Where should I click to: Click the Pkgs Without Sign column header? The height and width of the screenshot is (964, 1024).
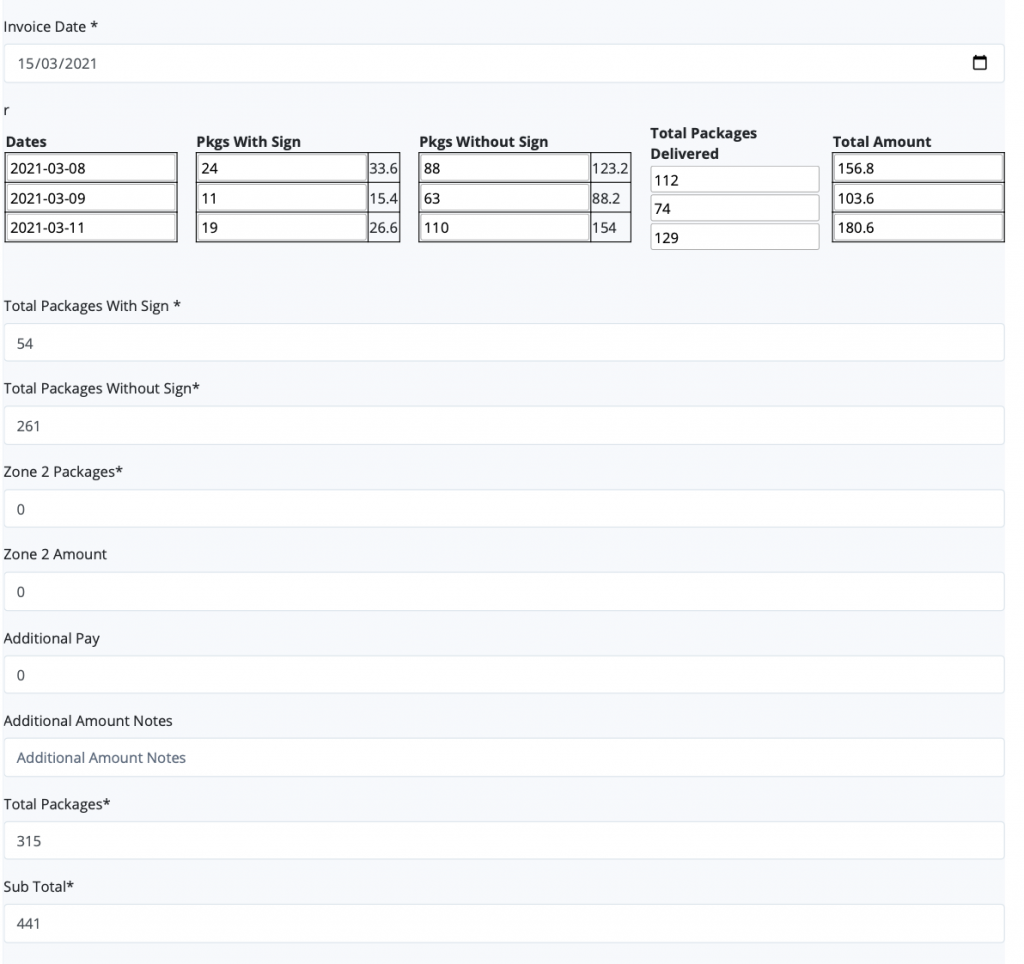[483, 142]
